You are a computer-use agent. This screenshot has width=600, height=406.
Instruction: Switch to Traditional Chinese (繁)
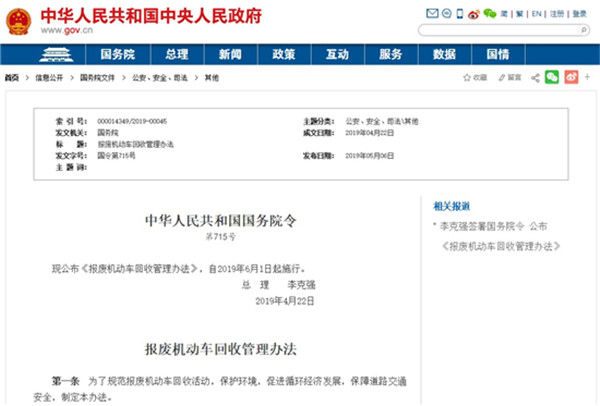519,14
